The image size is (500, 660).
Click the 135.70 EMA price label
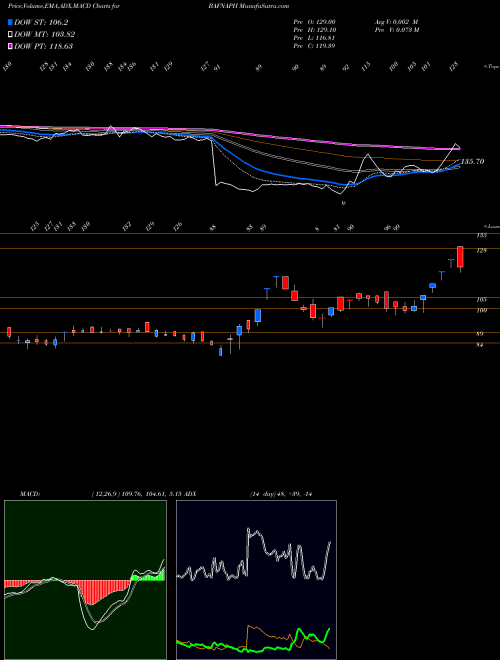[x=472, y=161]
